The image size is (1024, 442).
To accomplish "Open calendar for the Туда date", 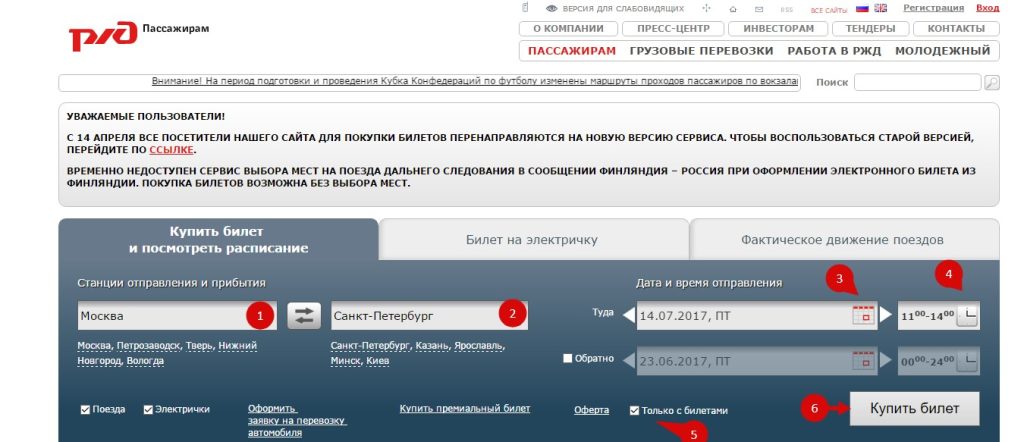I will coord(863,315).
